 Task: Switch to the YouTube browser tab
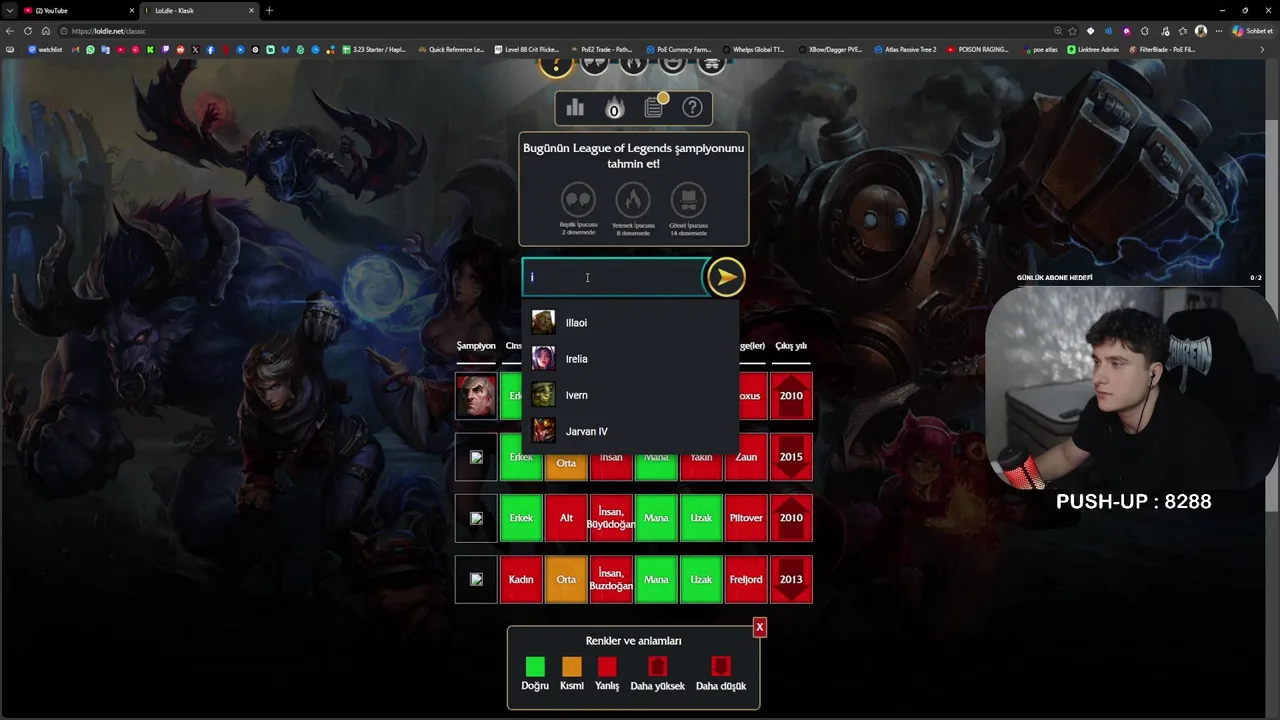pyautogui.click(x=78, y=10)
